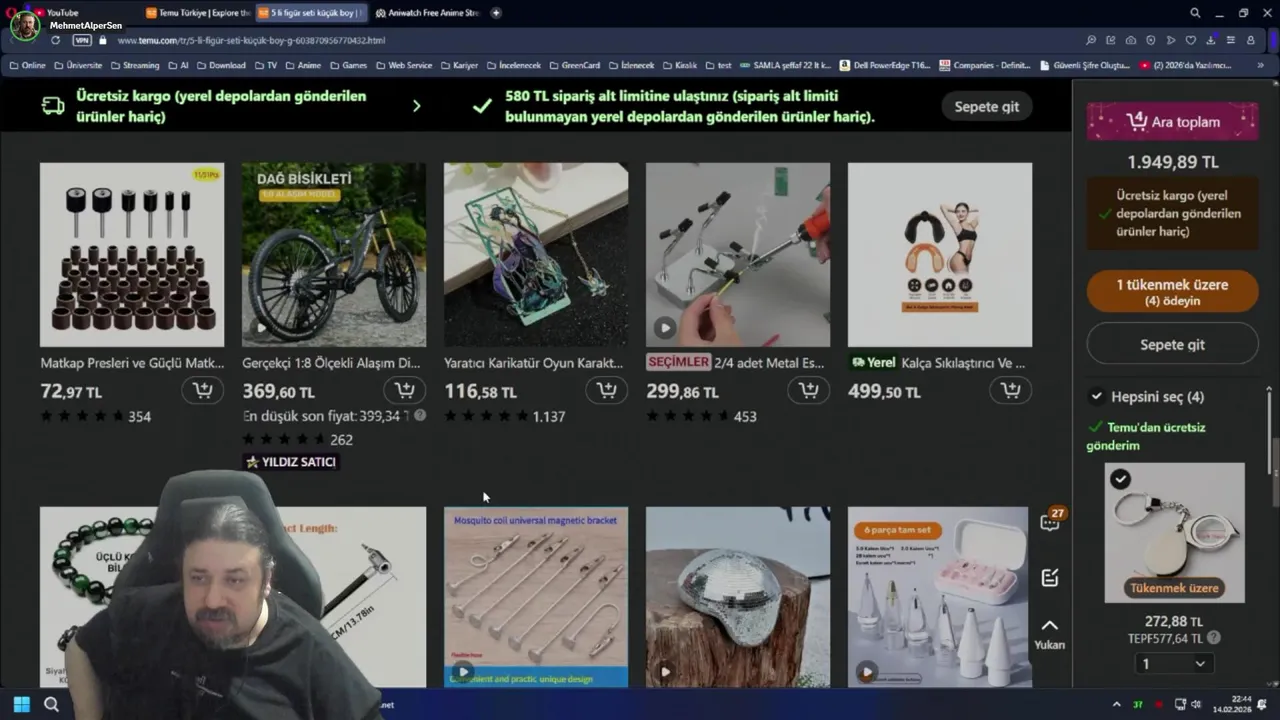This screenshot has width=1280, height=720.
Task: Play video on soldering holder thumbnail
Action: pyautogui.click(x=665, y=327)
